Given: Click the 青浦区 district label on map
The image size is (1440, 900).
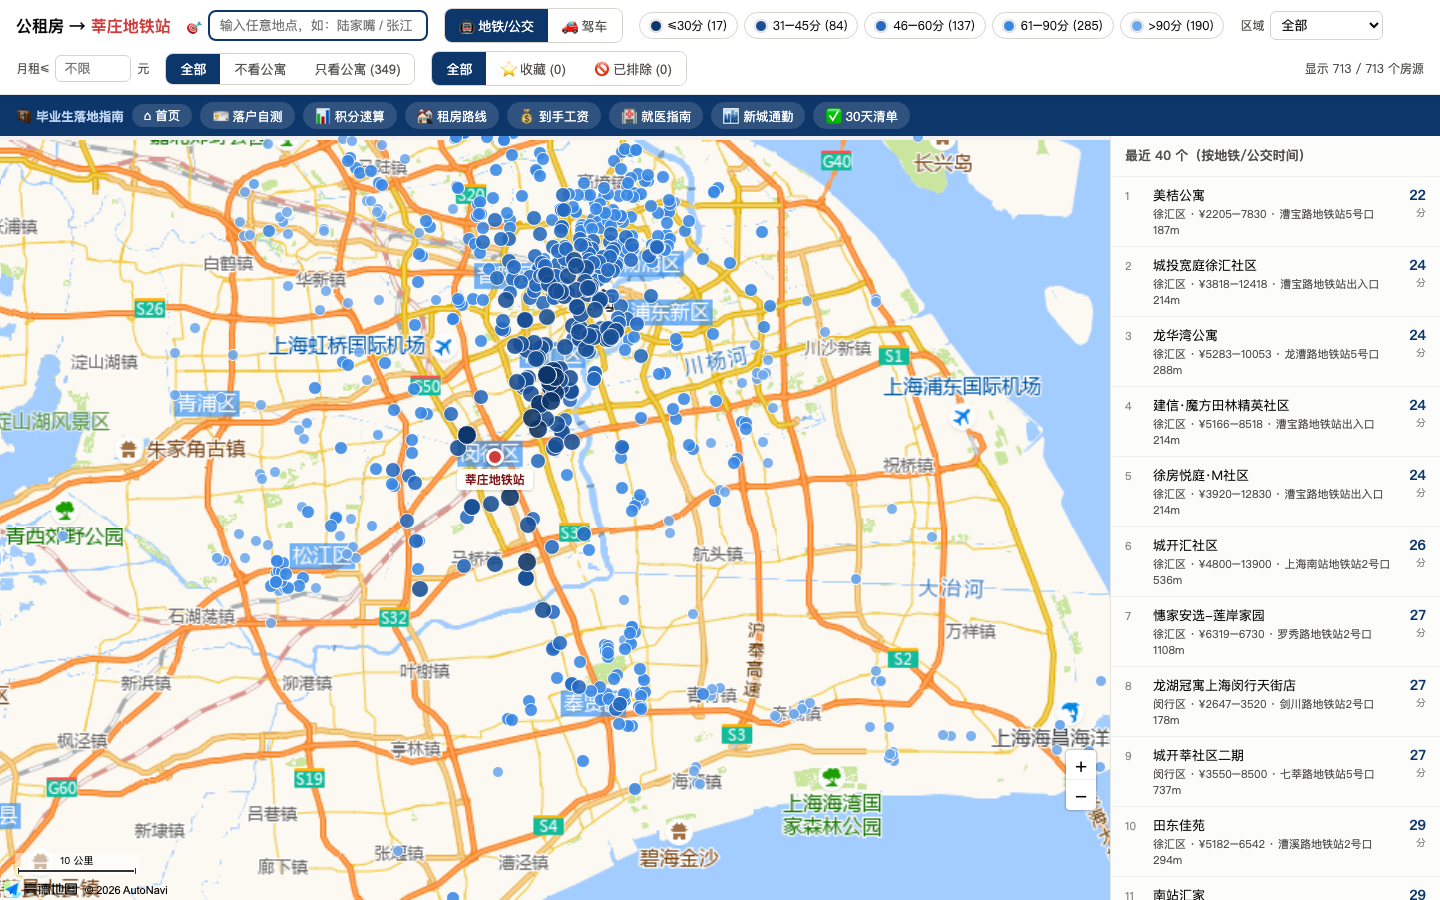Looking at the screenshot, I should [x=207, y=404].
